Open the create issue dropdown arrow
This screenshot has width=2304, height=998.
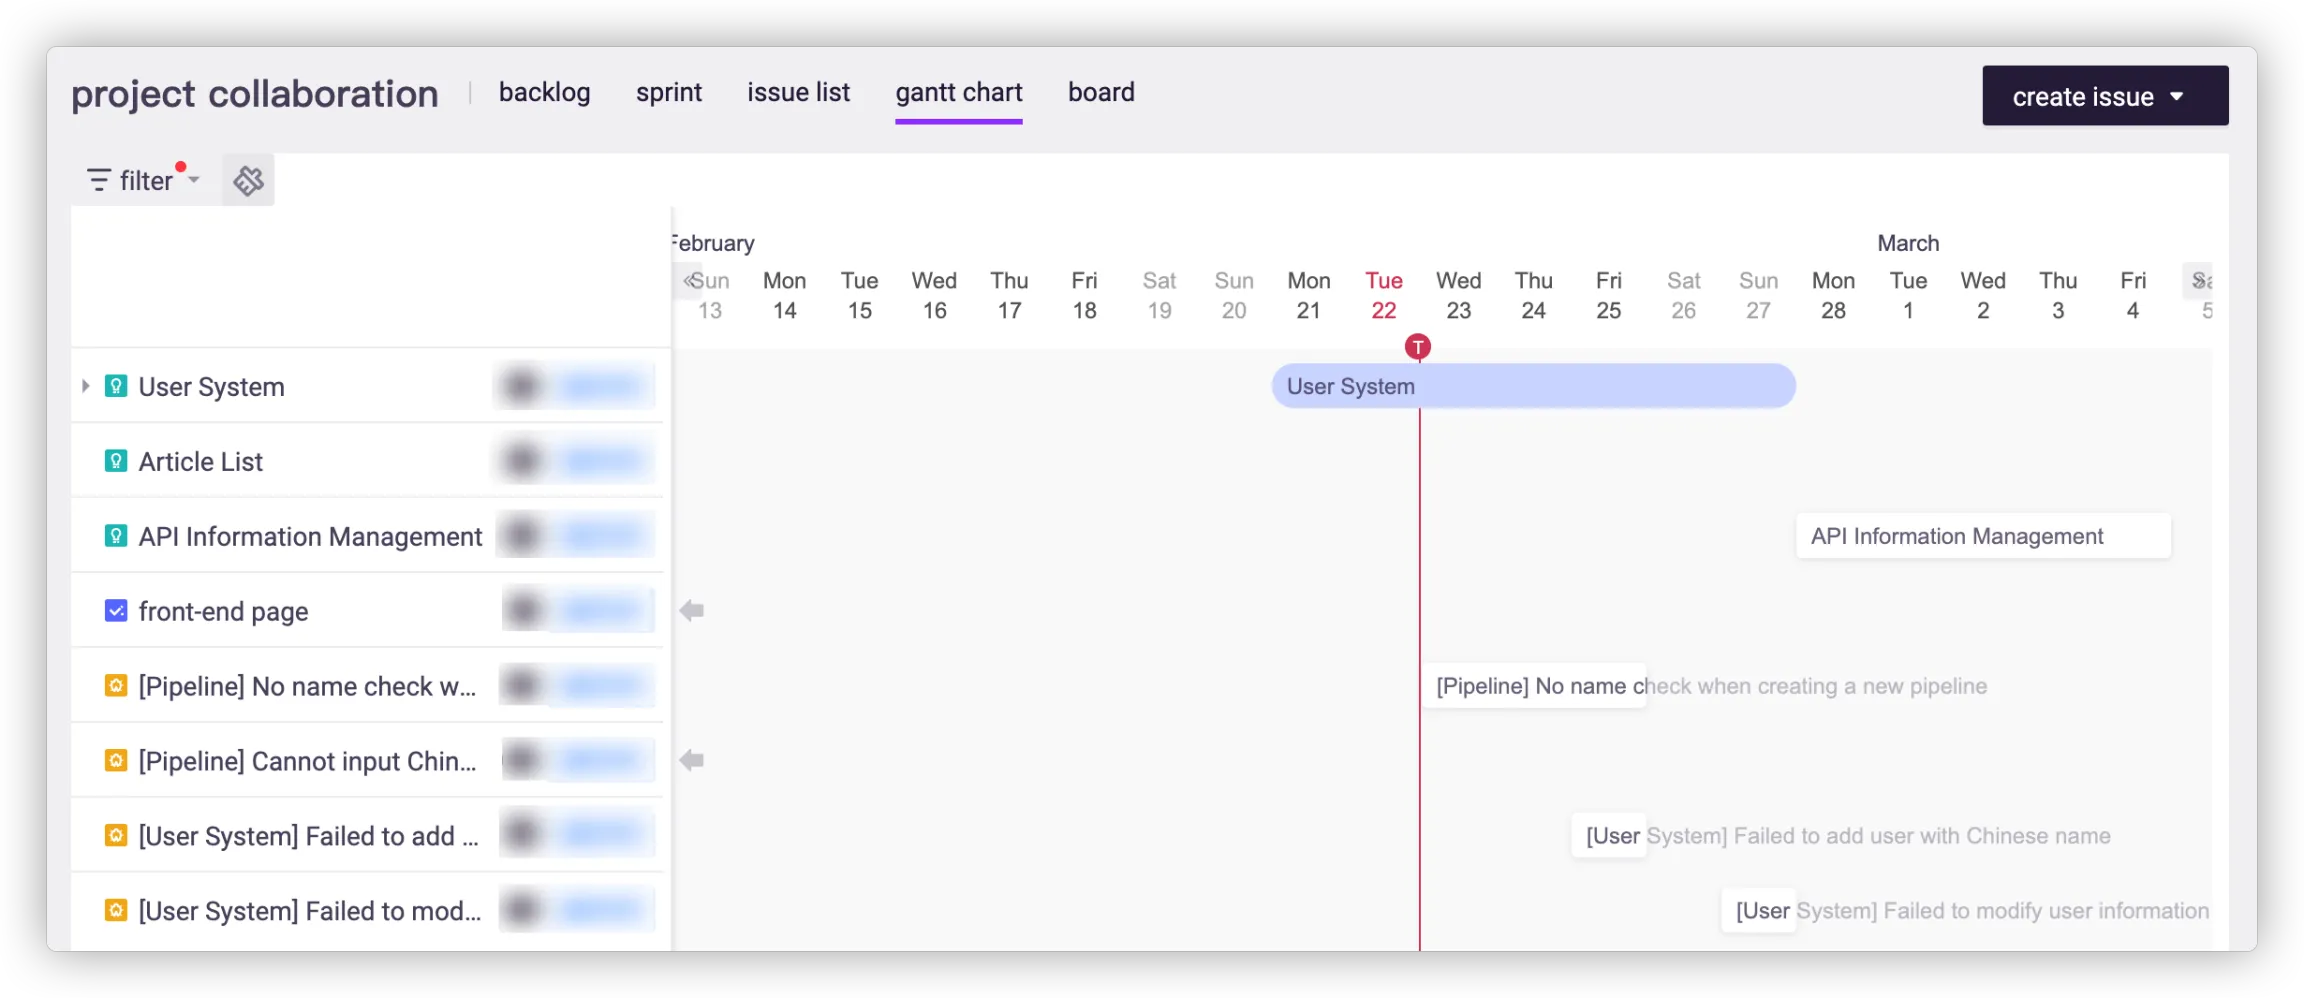tap(2177, 97)
